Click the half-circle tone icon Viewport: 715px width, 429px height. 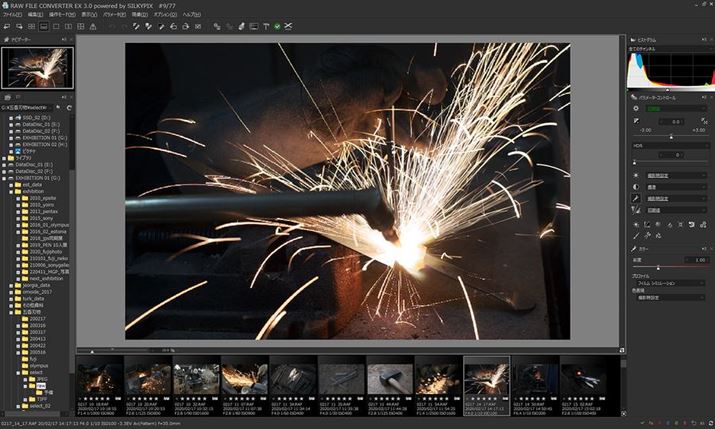[x=636, y=187]
